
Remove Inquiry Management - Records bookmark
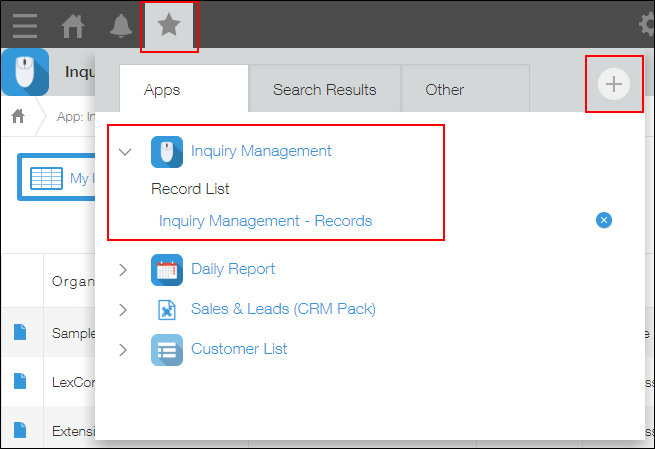[603, 220]
